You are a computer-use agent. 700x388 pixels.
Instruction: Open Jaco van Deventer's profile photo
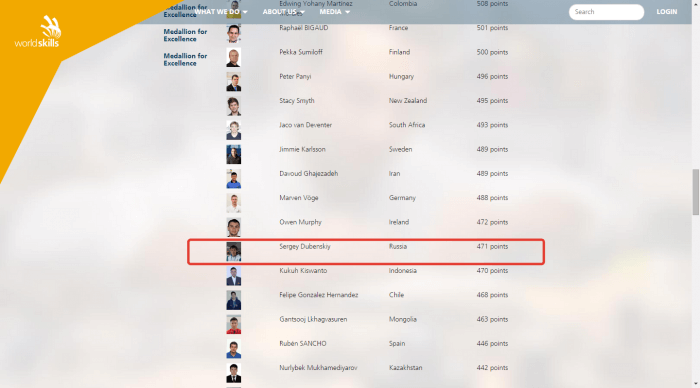(x=233, y=130)
